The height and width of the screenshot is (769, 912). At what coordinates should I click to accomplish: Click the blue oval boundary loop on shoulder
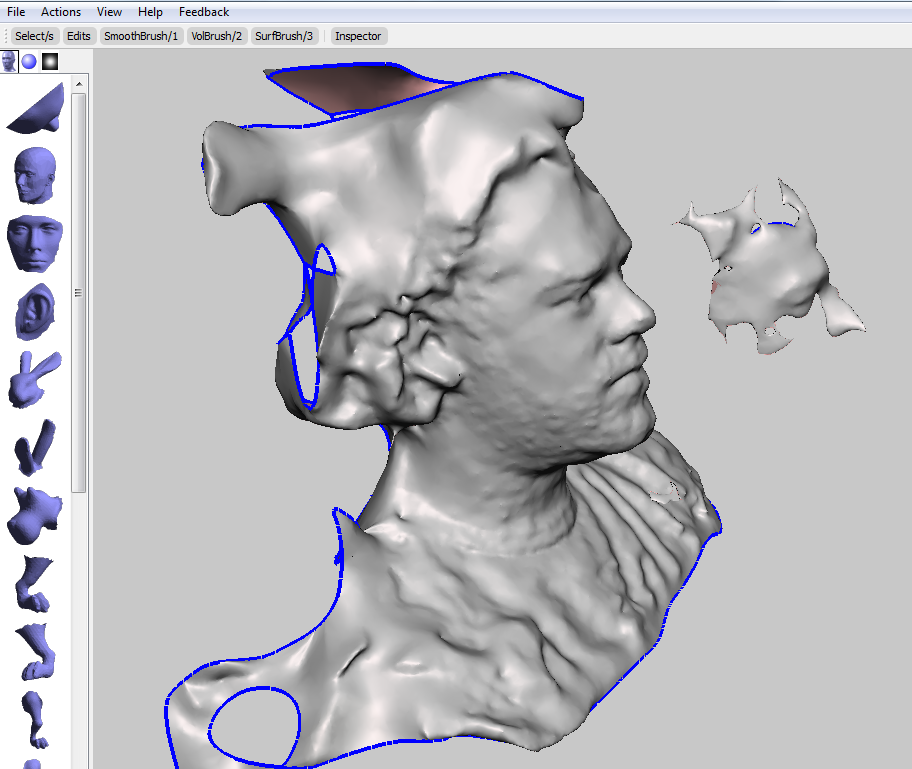pyautogui.click(x=254, y=727)
